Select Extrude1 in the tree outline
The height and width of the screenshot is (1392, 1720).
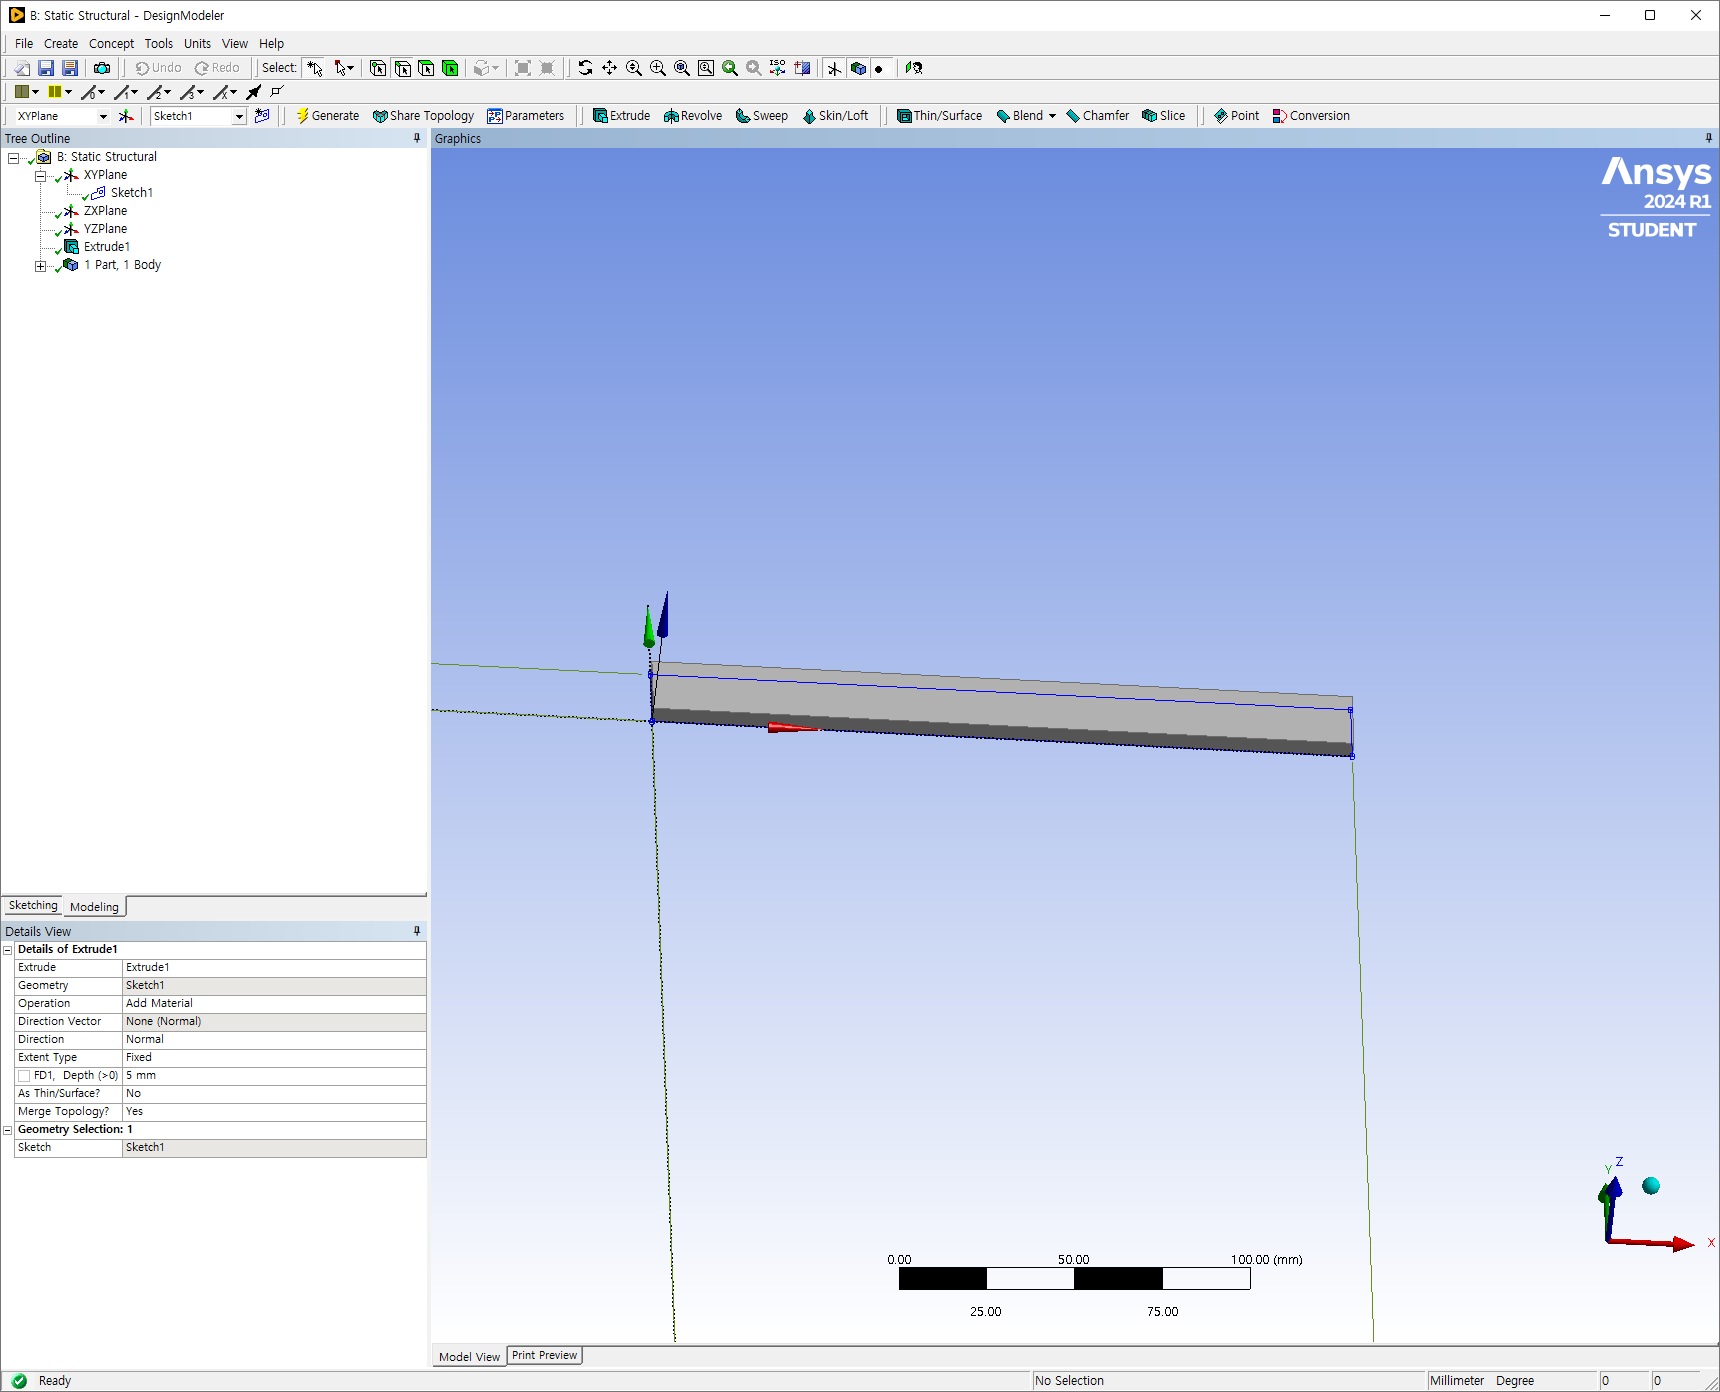(x=106, y=247)
